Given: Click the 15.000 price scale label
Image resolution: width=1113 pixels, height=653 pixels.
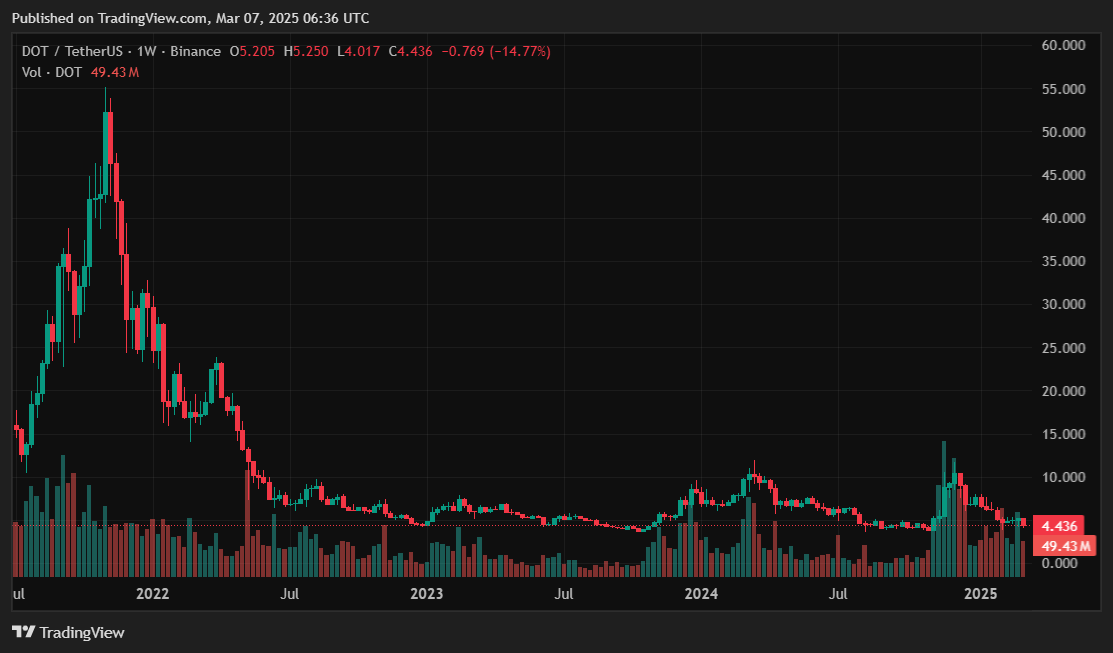Looking at the screenshot, I should pos(1063,434).
